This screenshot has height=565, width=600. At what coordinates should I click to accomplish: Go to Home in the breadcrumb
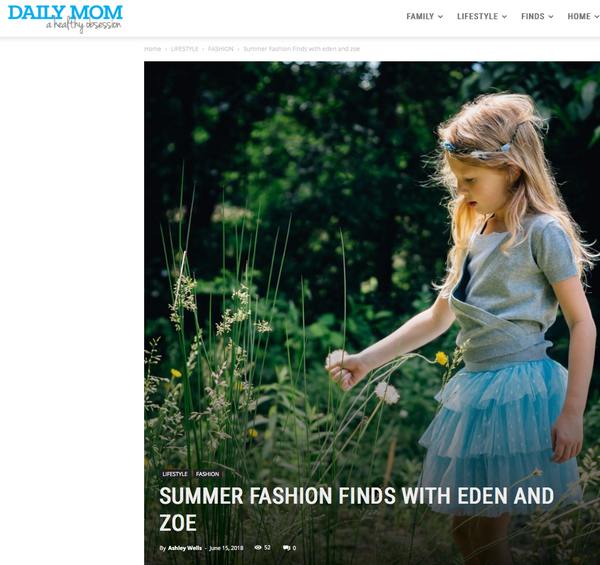(x=152, y=49)
